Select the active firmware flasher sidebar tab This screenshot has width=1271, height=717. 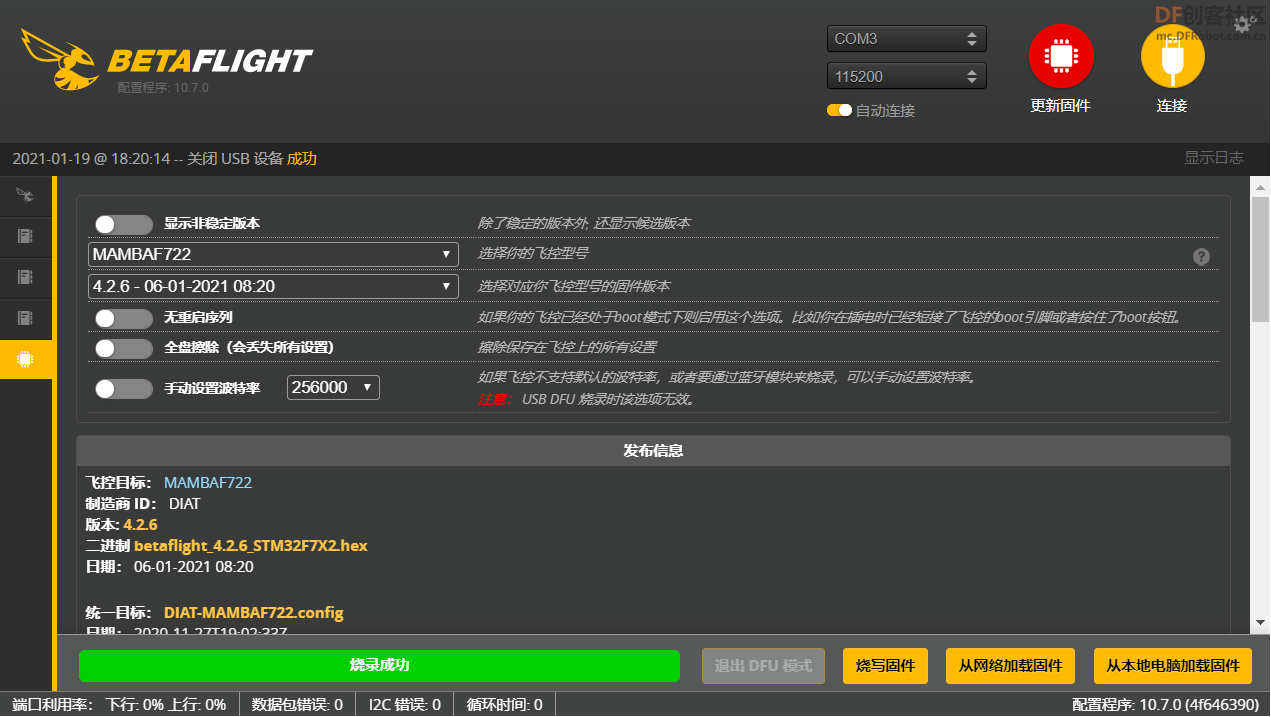click(x=26, y=359)
